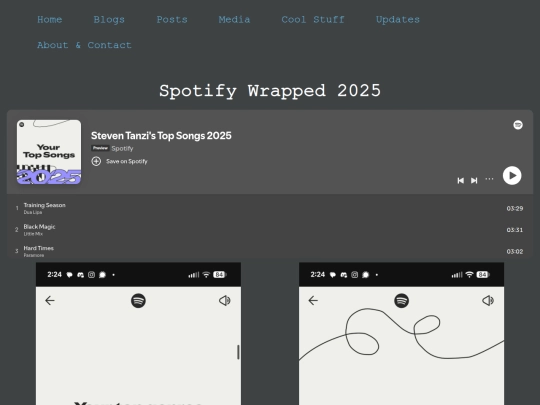Click speaker icon in left phone screenshot

coord(225,301)
